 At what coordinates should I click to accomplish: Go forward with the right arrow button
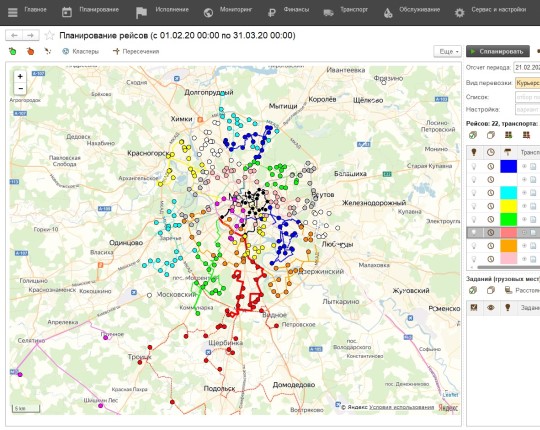click(31, 35)
